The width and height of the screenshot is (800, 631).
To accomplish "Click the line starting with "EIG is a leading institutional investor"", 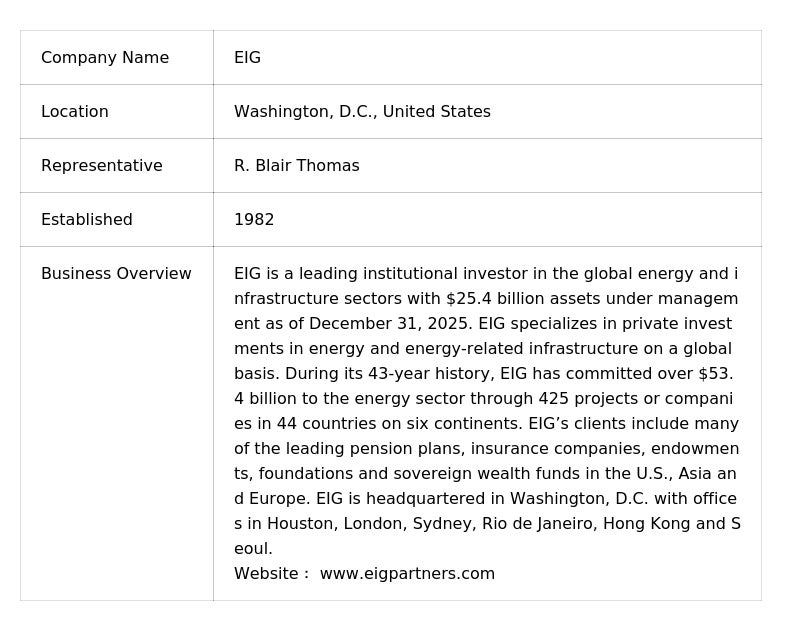I will coord(486,274).
